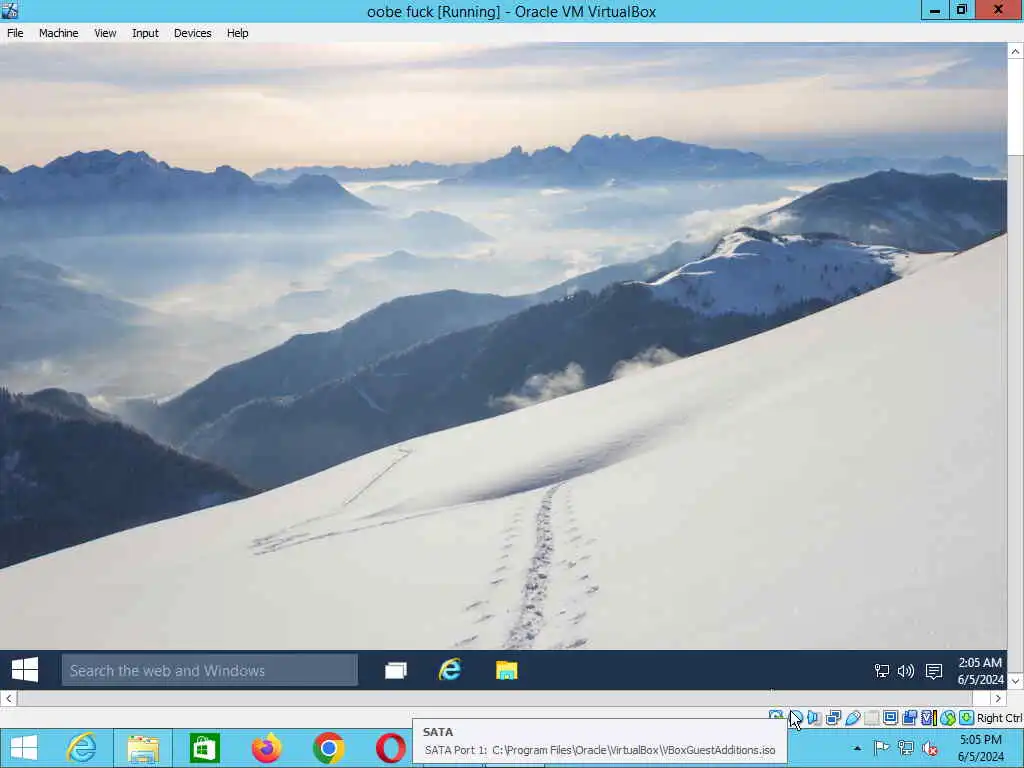Focus the 'Search the web and Windows' box
The image size is (1024, 768).
210,671
